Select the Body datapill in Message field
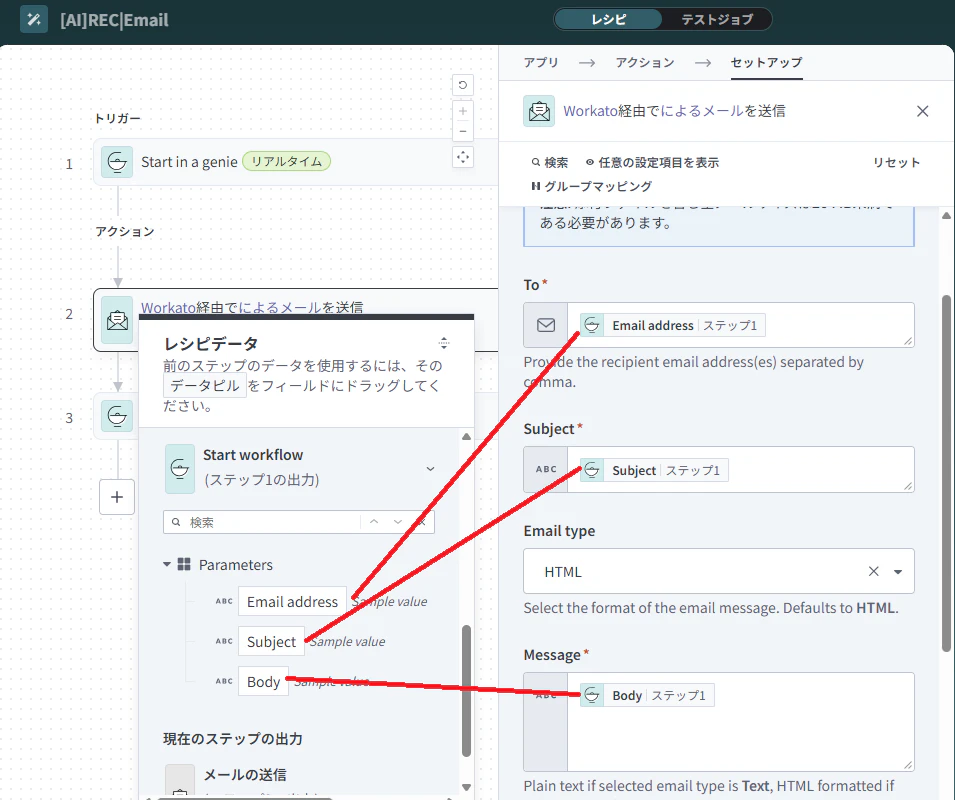 647,695
